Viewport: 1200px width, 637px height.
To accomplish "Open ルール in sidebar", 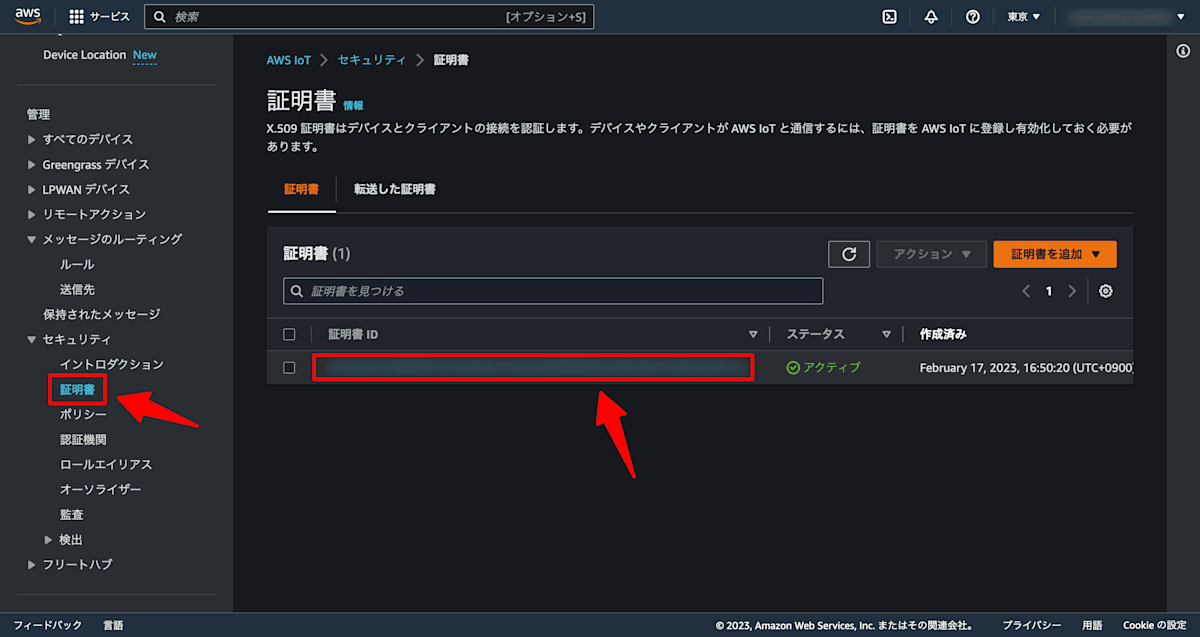I will 77,264.
